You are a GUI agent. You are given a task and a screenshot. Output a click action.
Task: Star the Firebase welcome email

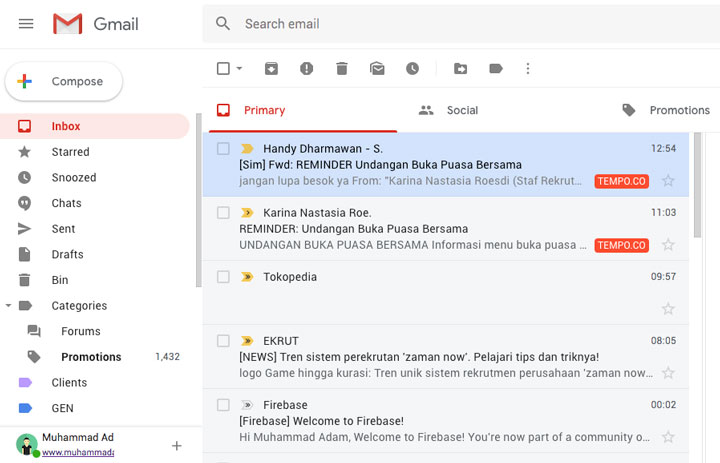click(668, 436)
